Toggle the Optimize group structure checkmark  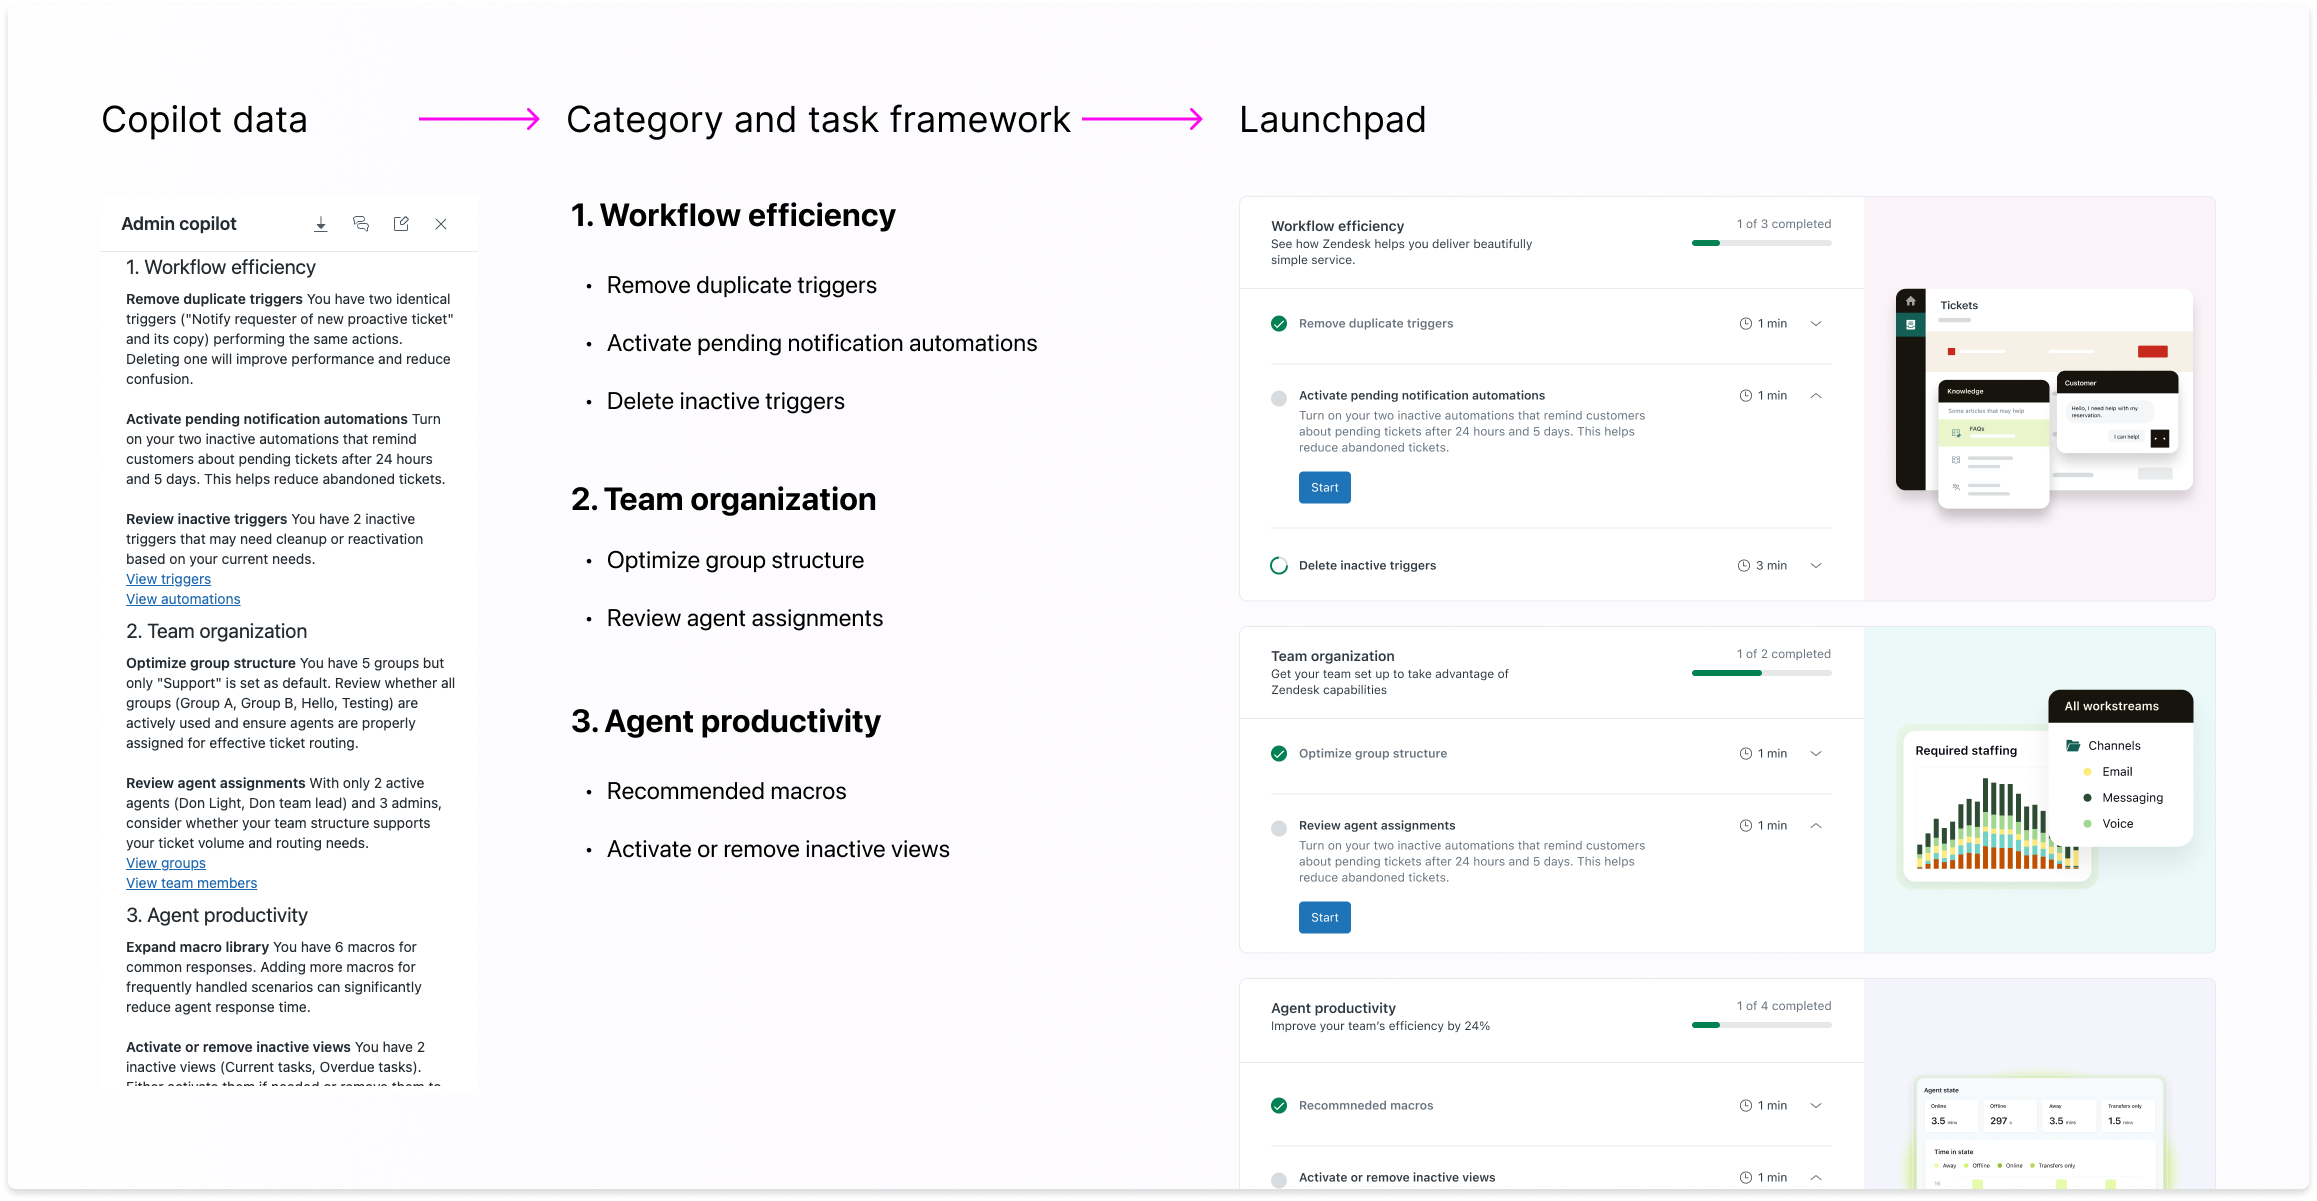tap(1279, 754)
